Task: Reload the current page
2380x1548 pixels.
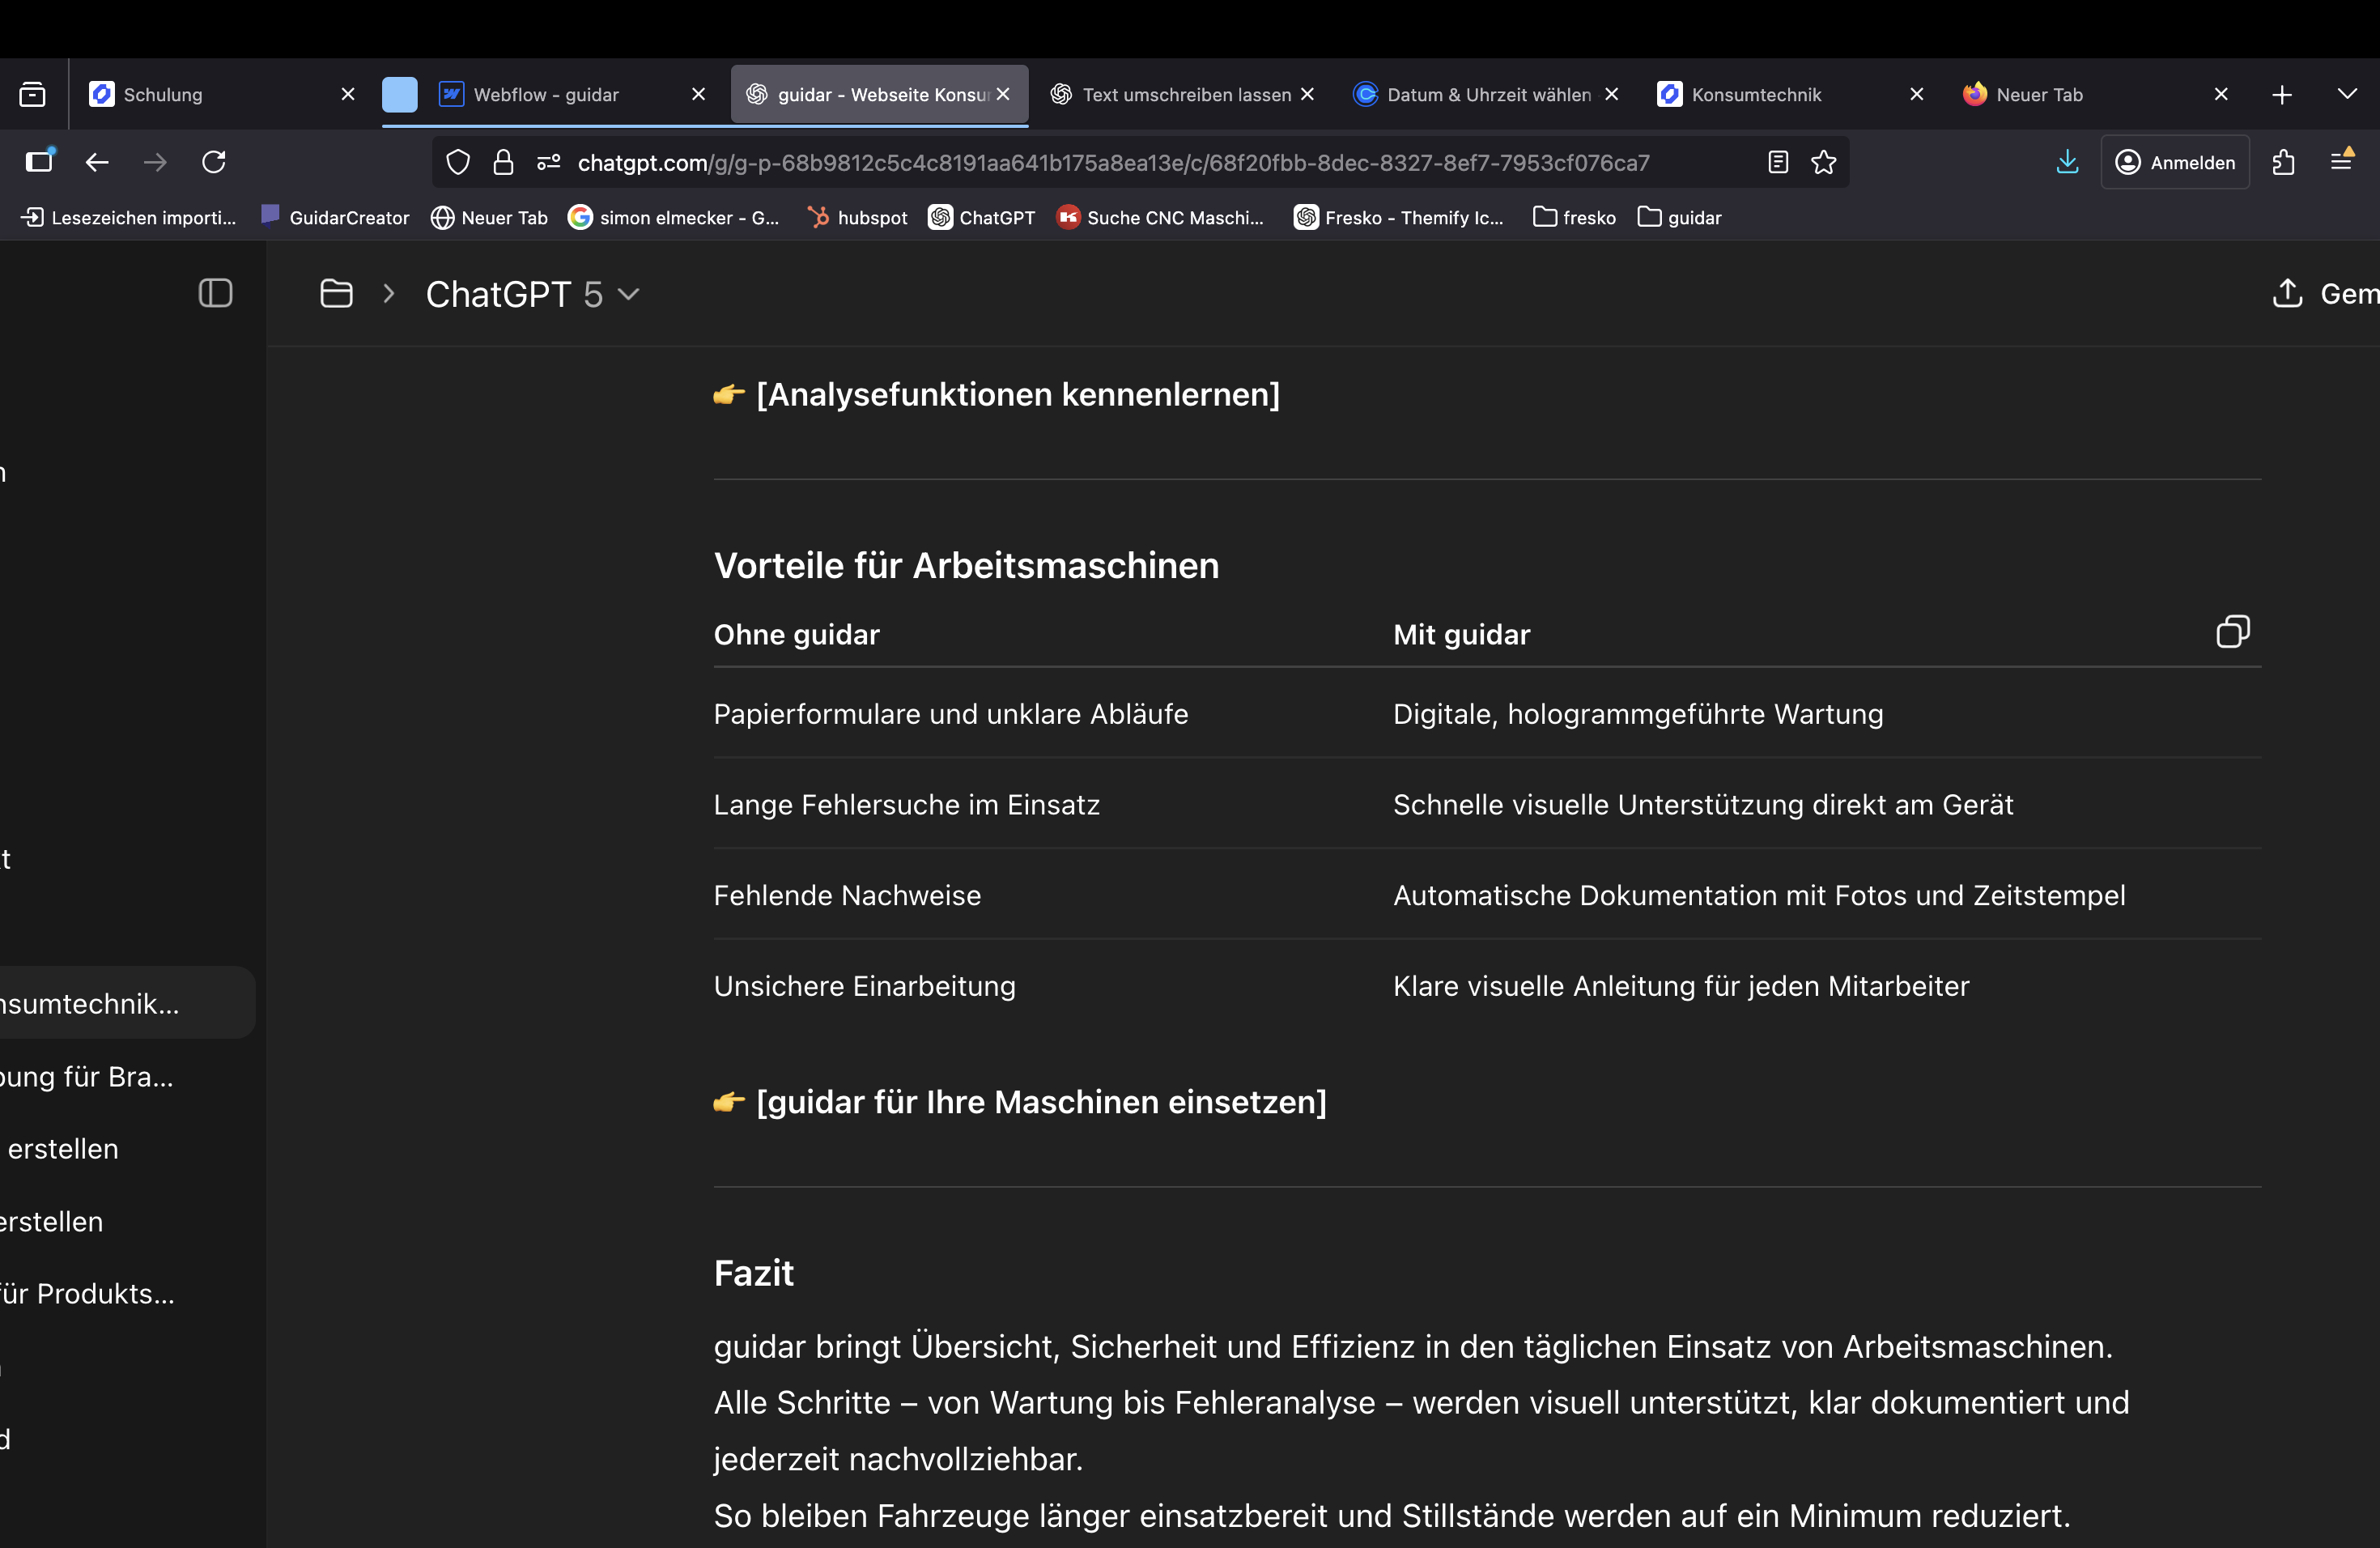Action: coord(214,162)
